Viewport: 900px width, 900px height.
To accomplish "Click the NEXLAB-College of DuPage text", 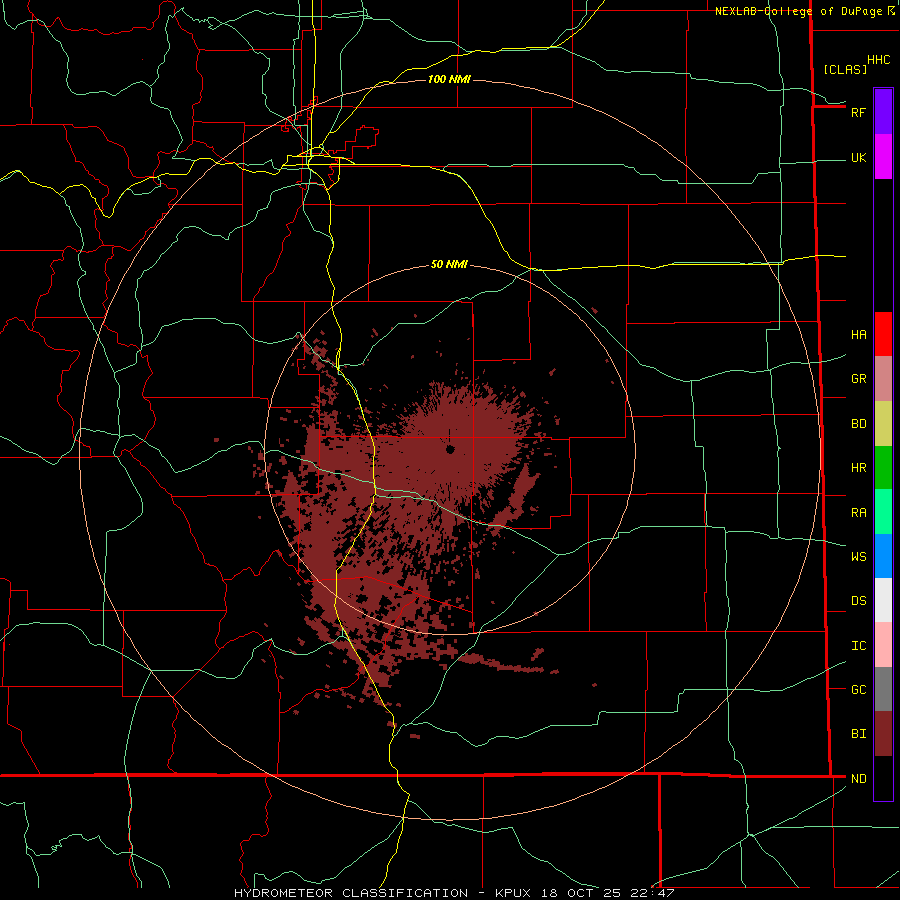I will [798, 11].
